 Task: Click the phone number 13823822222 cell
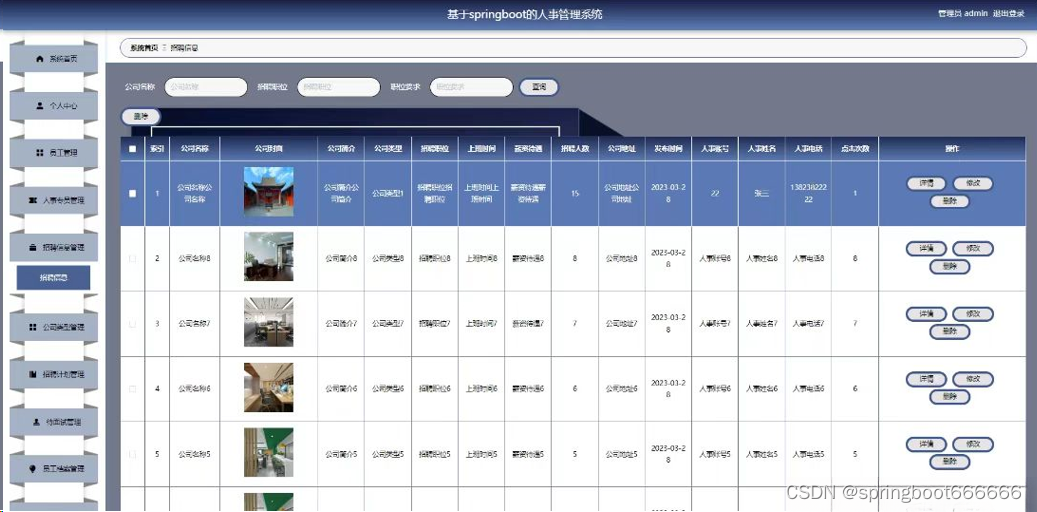coord(808,193)
